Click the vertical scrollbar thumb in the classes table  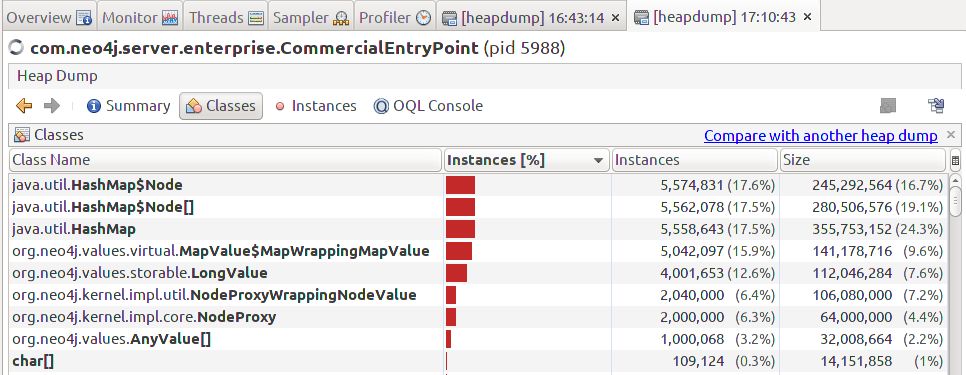coord(955,202)
